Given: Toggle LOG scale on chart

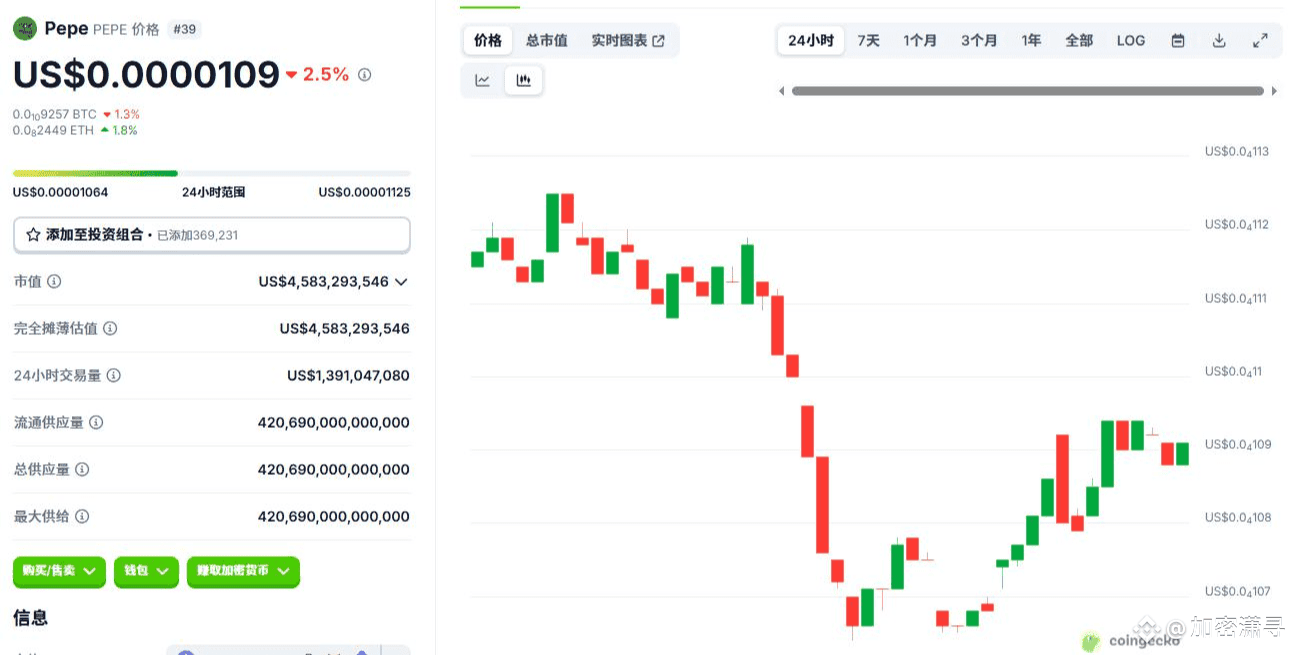Looking at the screenshot, I should tap(1131, 41).
